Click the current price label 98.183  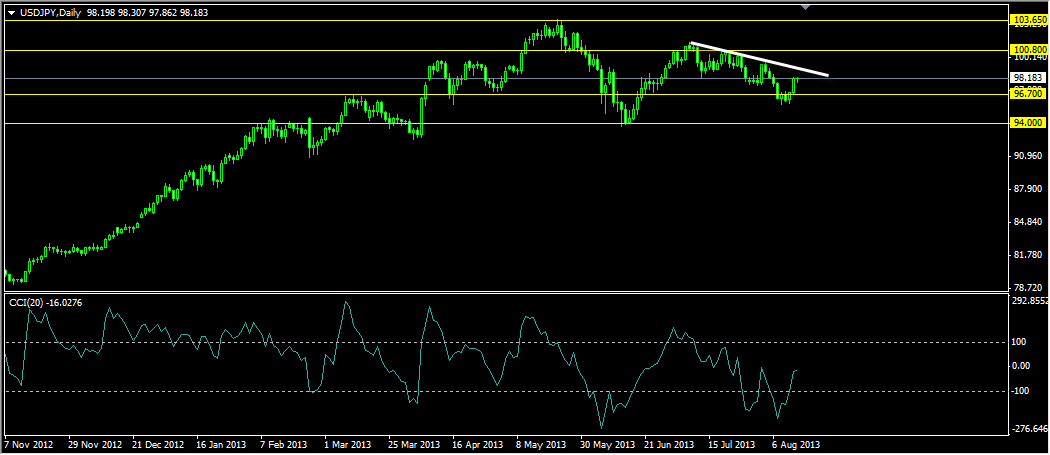click(x=1030, y=78)
